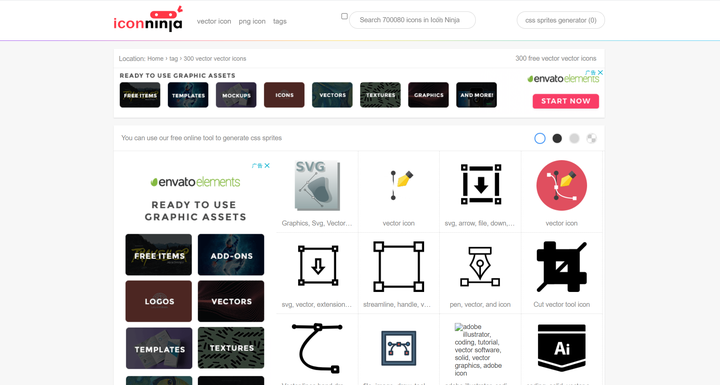Screen dimensions: 720x385
Task: Click the ad info icon on sidebar ad
Action: pyautogui.click(x=258, y=165)
